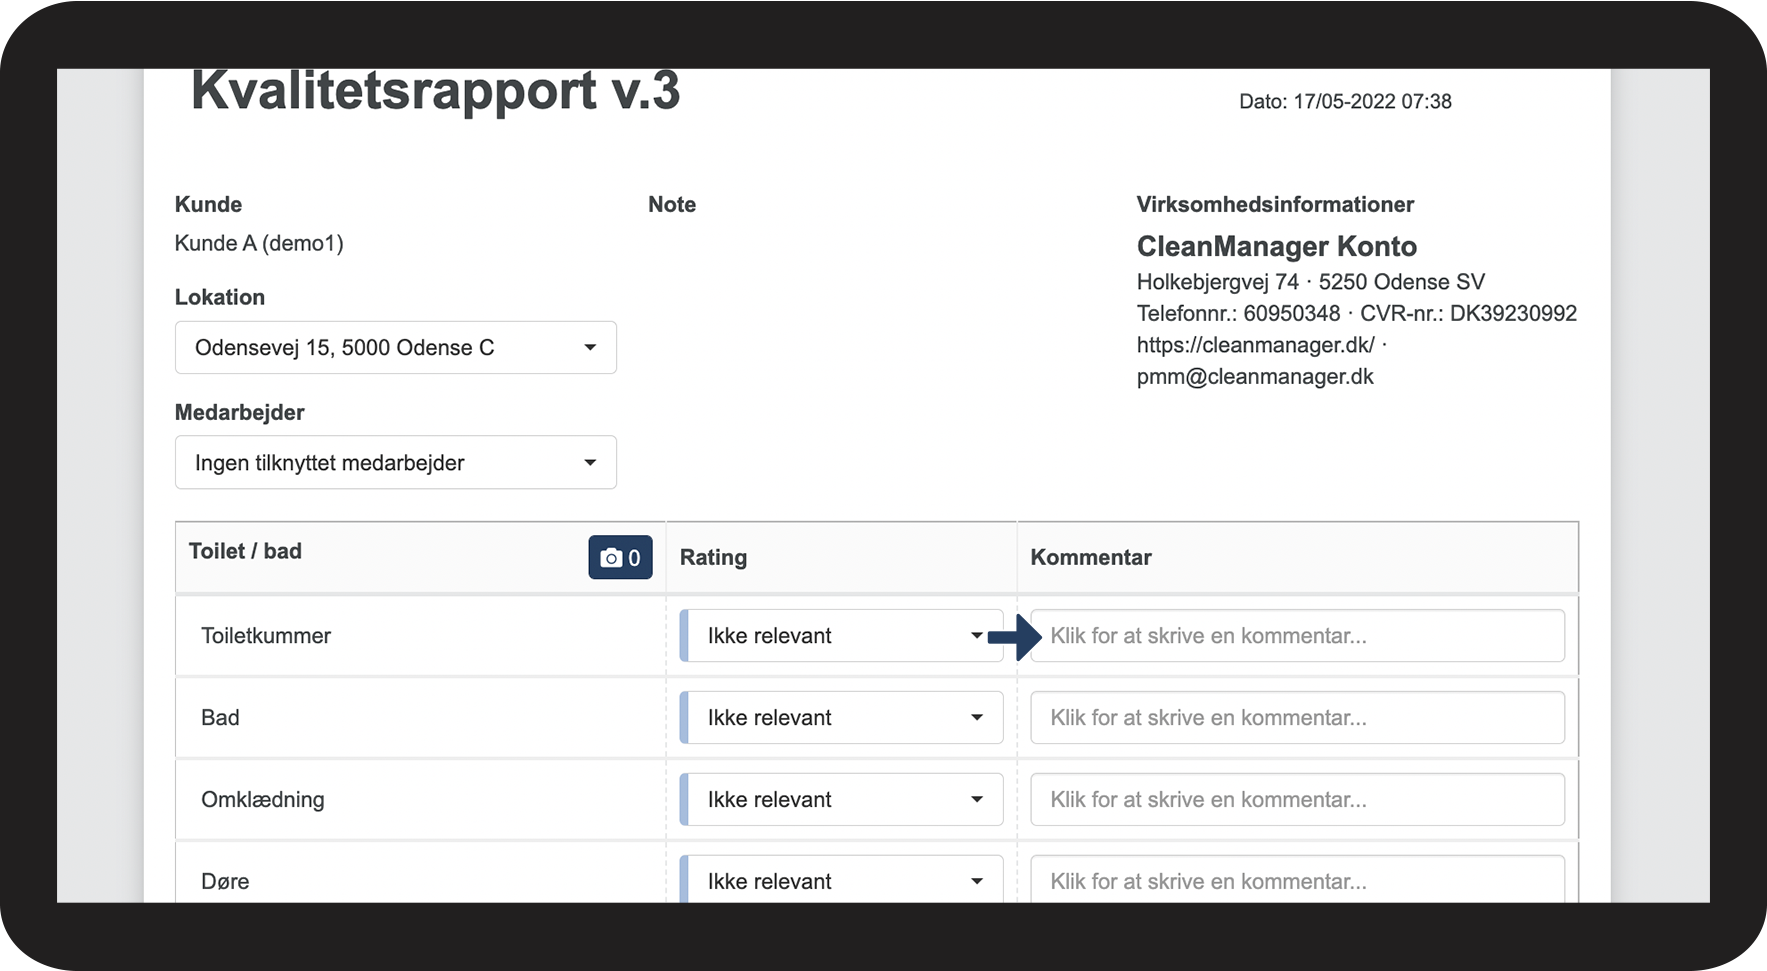Image resolution: width=1767 pixels, height=971 pixels.
Task: Click the Toiletkummer row label
Action: pos(266,636)
